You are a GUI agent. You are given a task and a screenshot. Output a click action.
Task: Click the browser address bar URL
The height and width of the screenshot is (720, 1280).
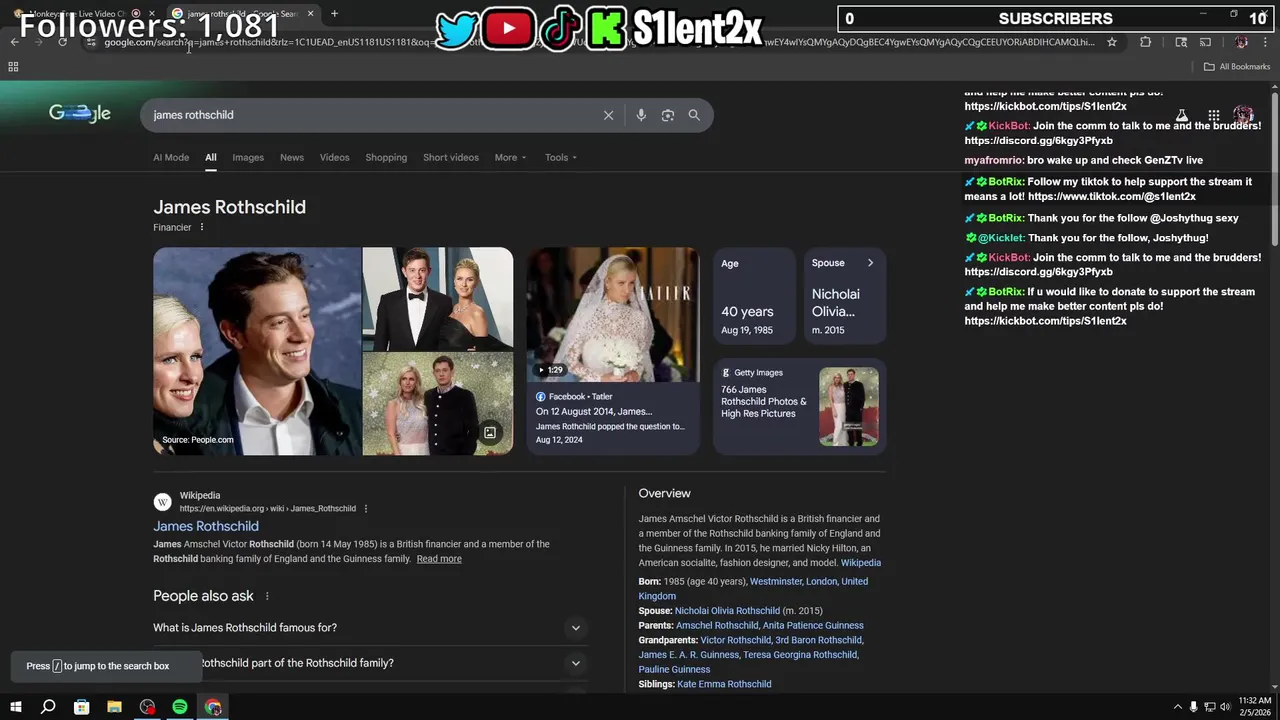[x=598, y=42]
